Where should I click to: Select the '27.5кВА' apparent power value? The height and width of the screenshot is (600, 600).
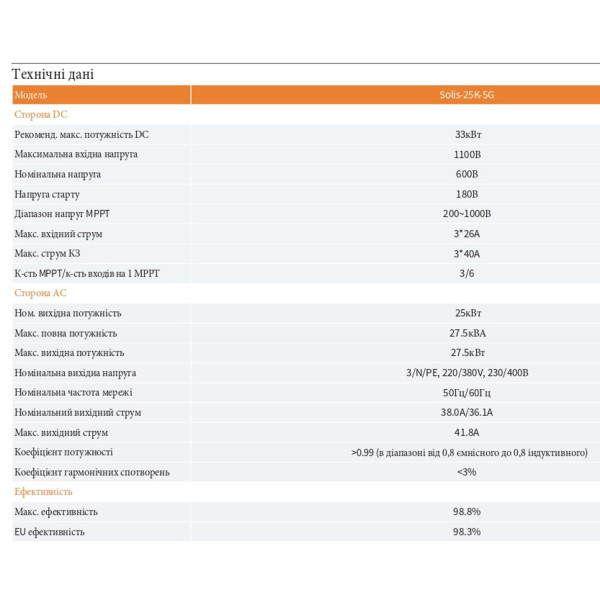pos(468,333)
